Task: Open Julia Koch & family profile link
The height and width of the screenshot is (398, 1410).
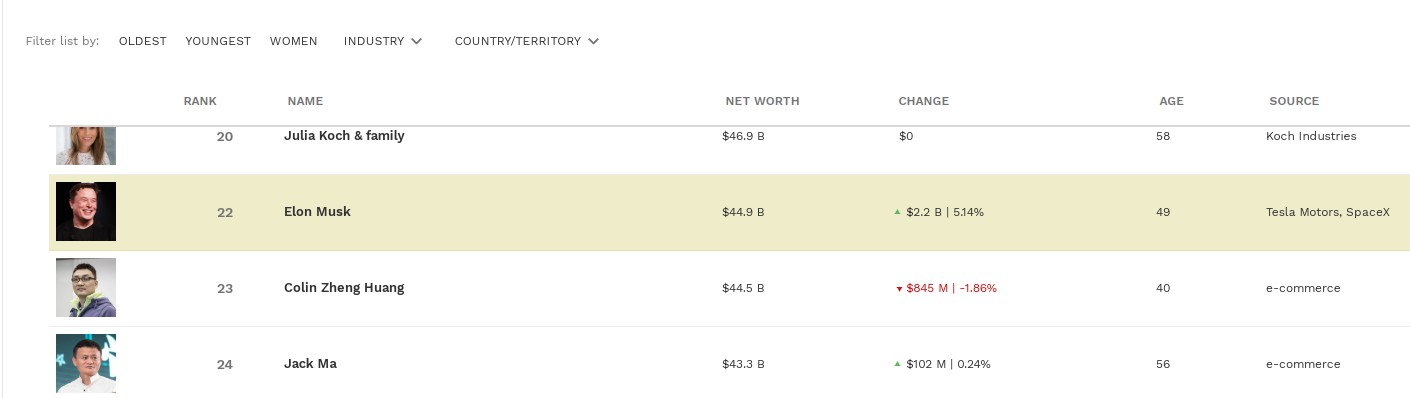Action: click(344, 136)
